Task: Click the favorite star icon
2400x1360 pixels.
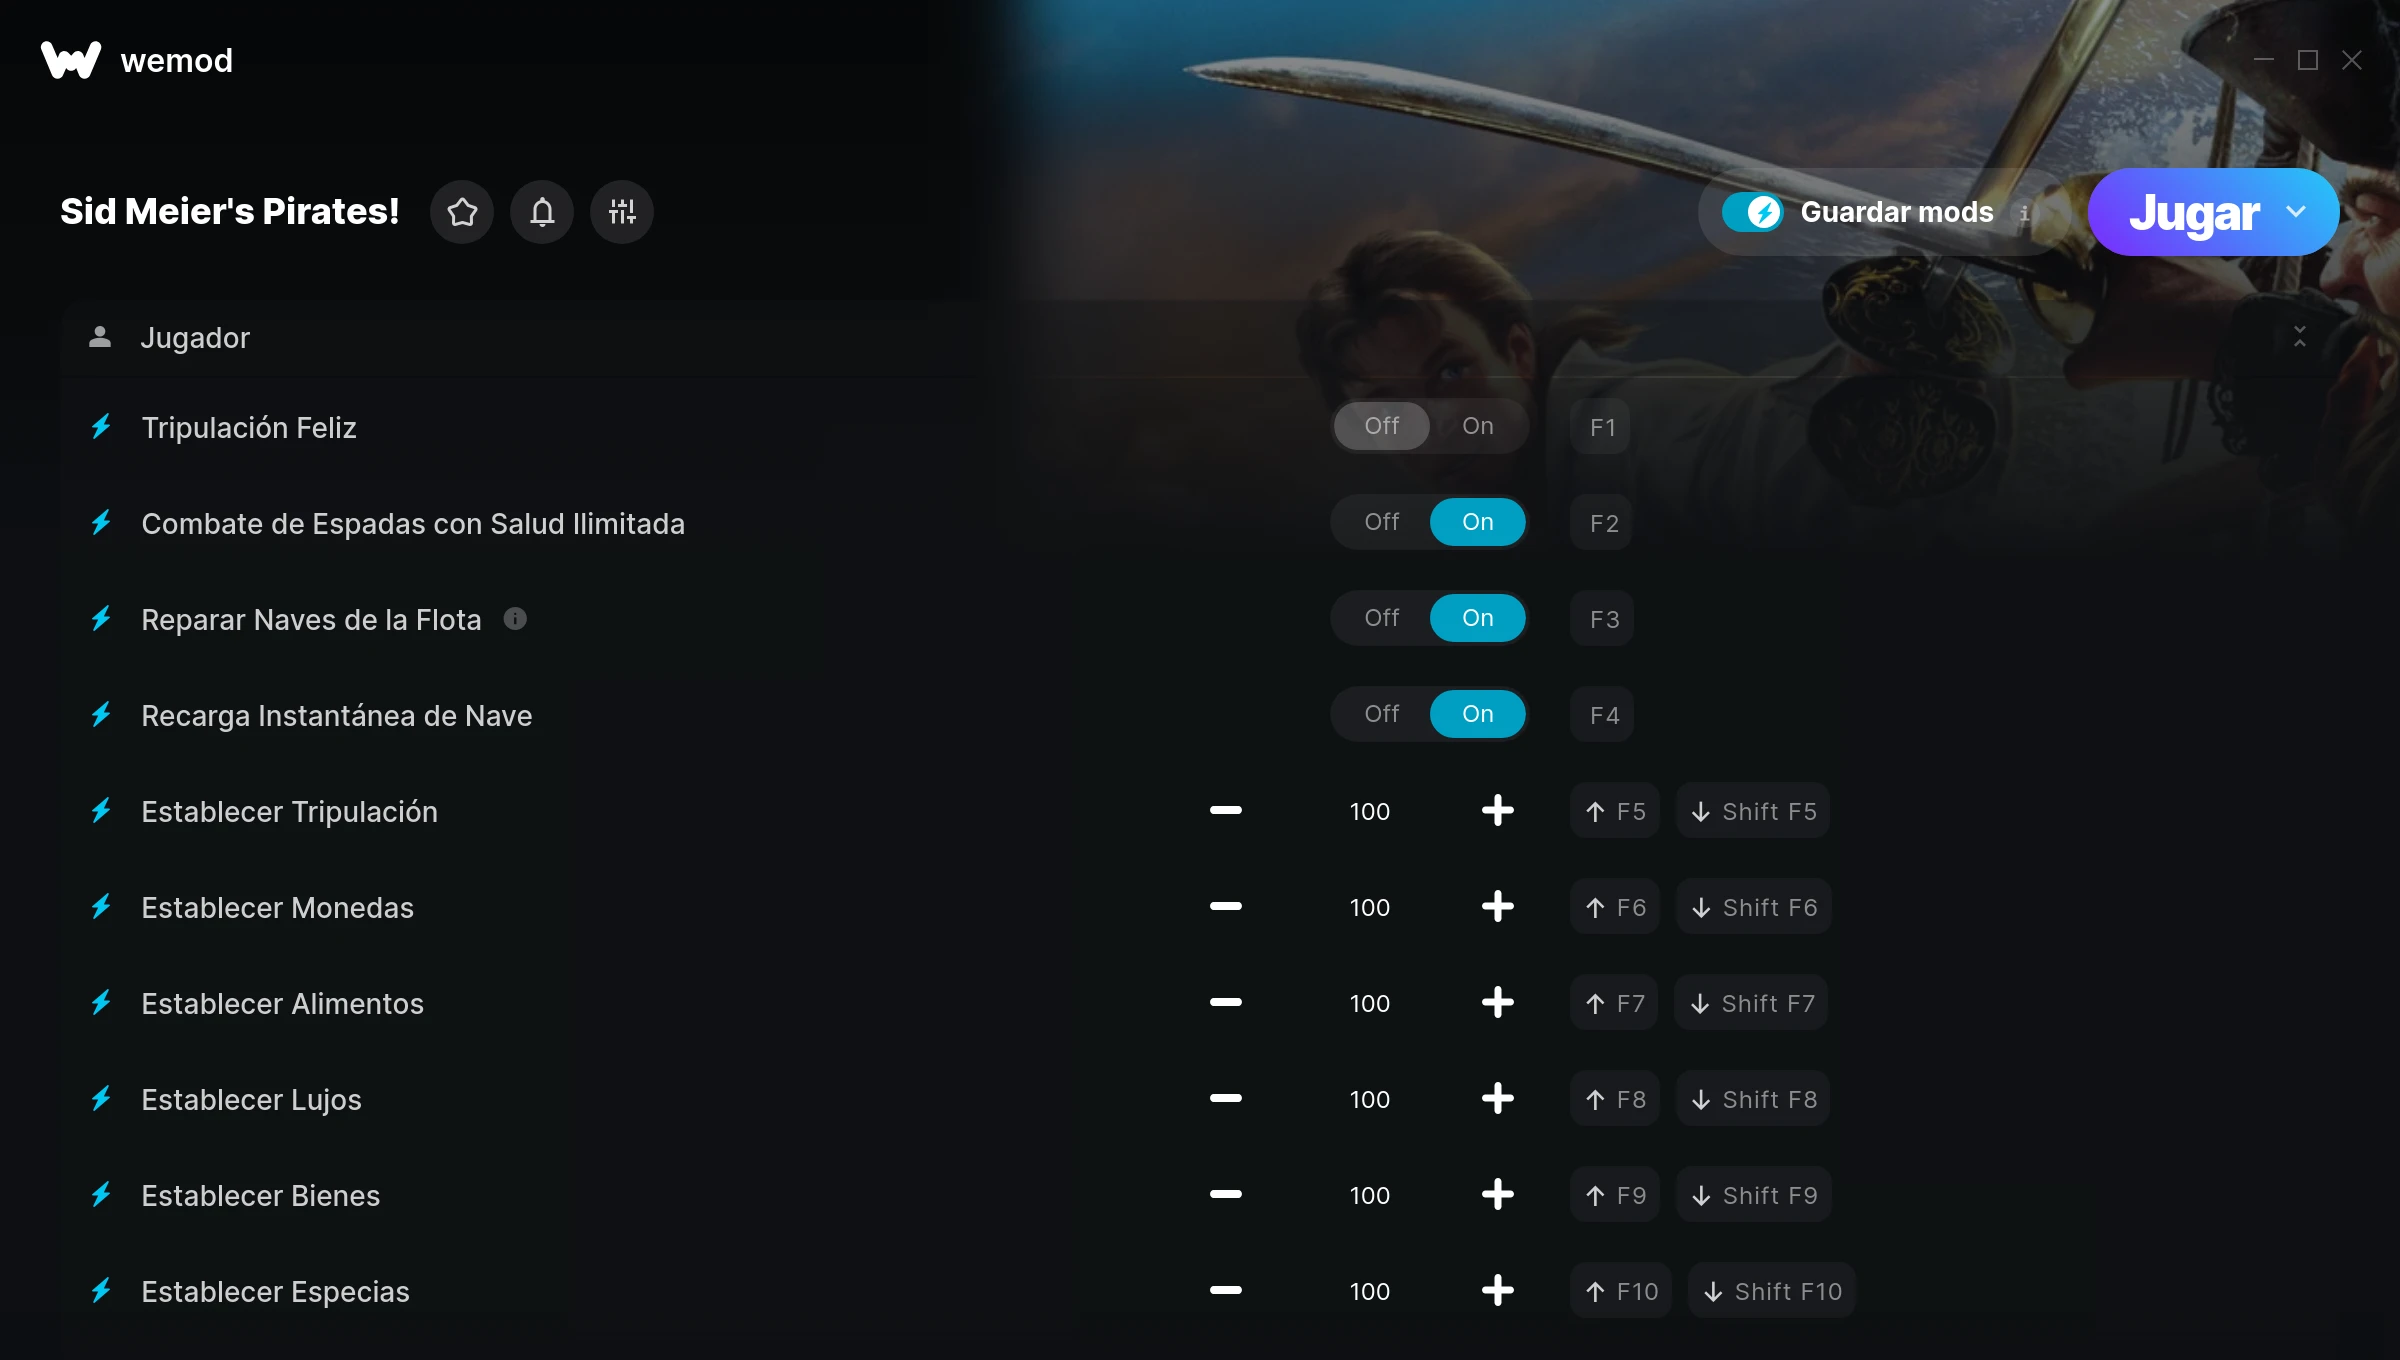Action: (x=462, y=212)
